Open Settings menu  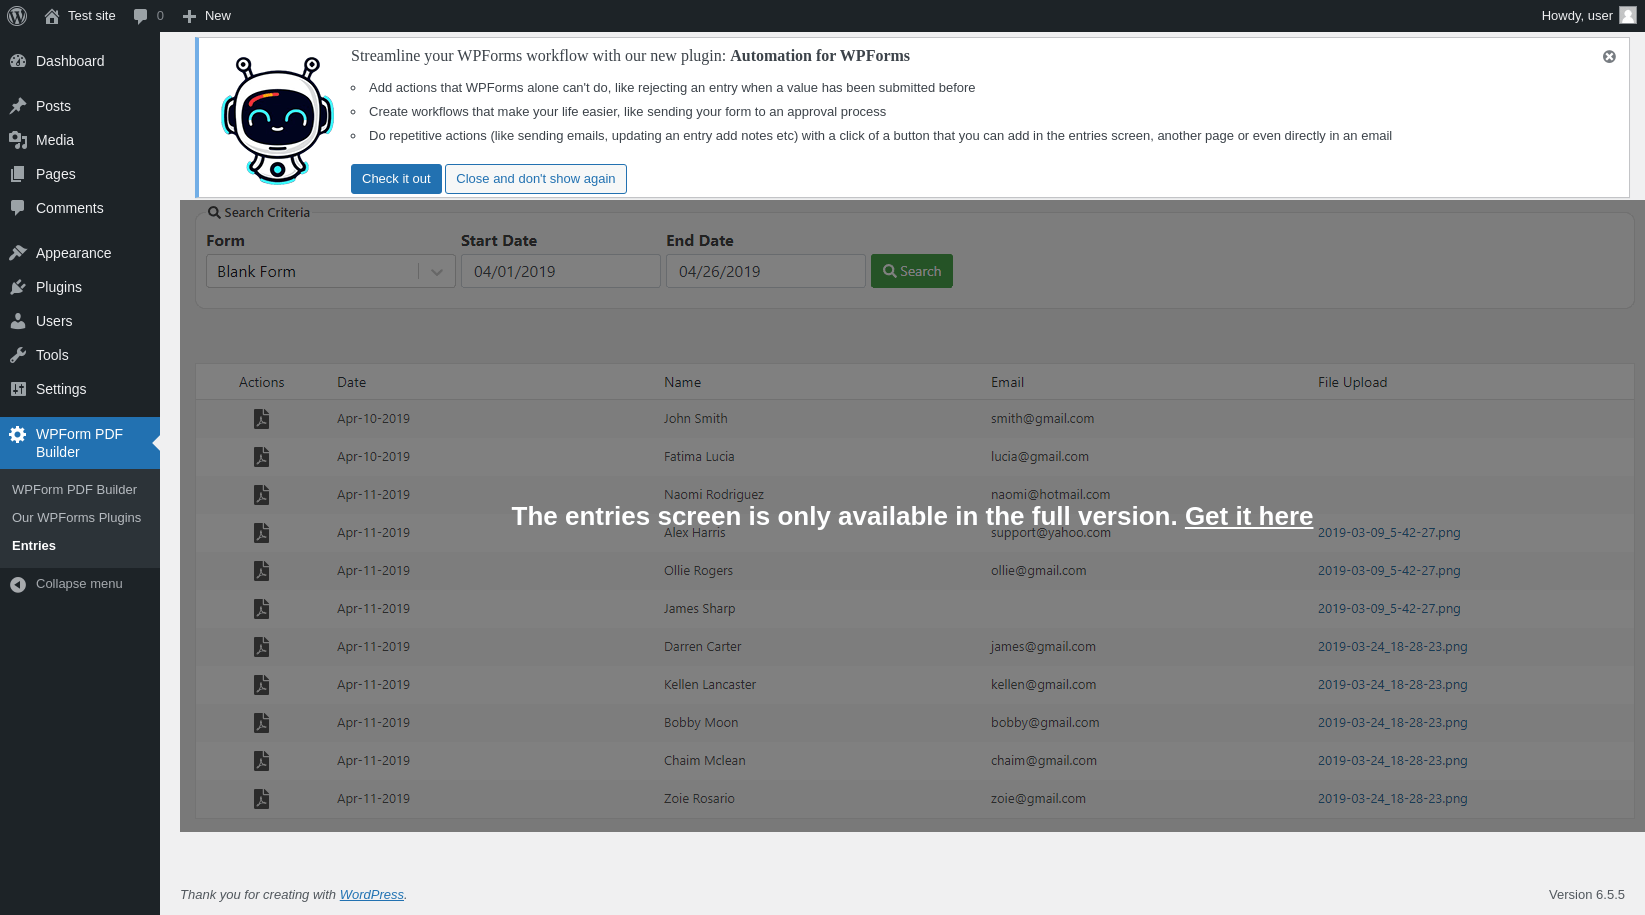(x=80, y=389)
